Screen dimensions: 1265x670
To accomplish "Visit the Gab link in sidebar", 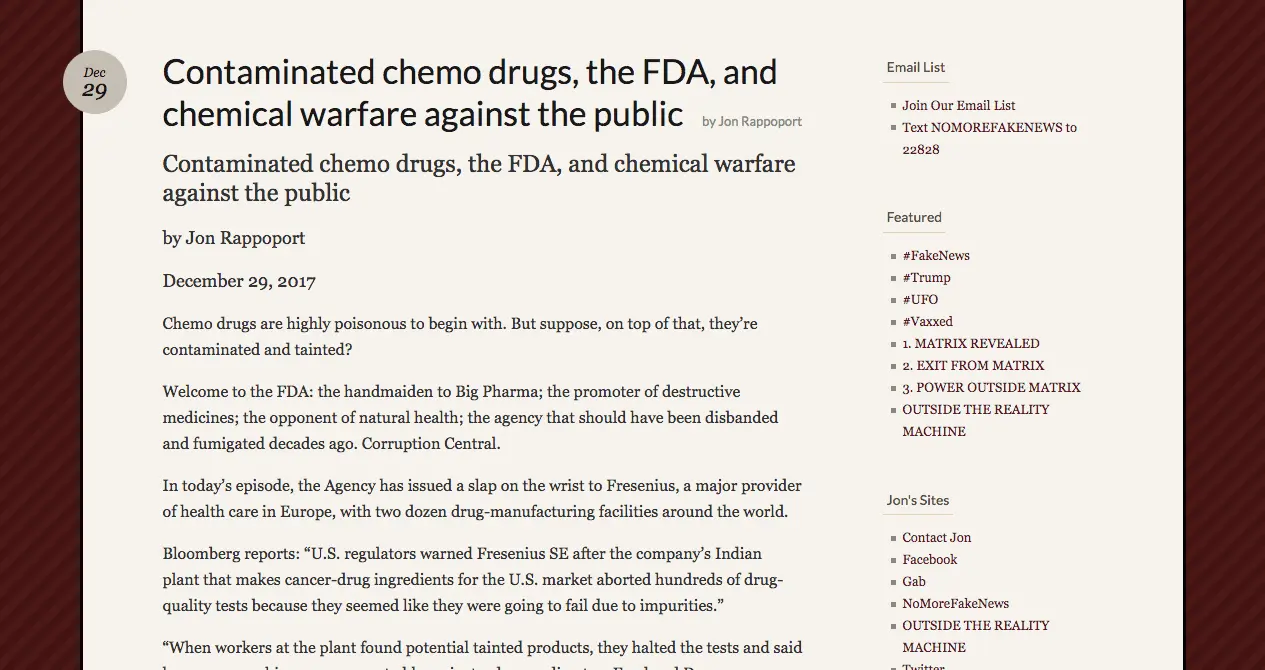I will (913, 581).
